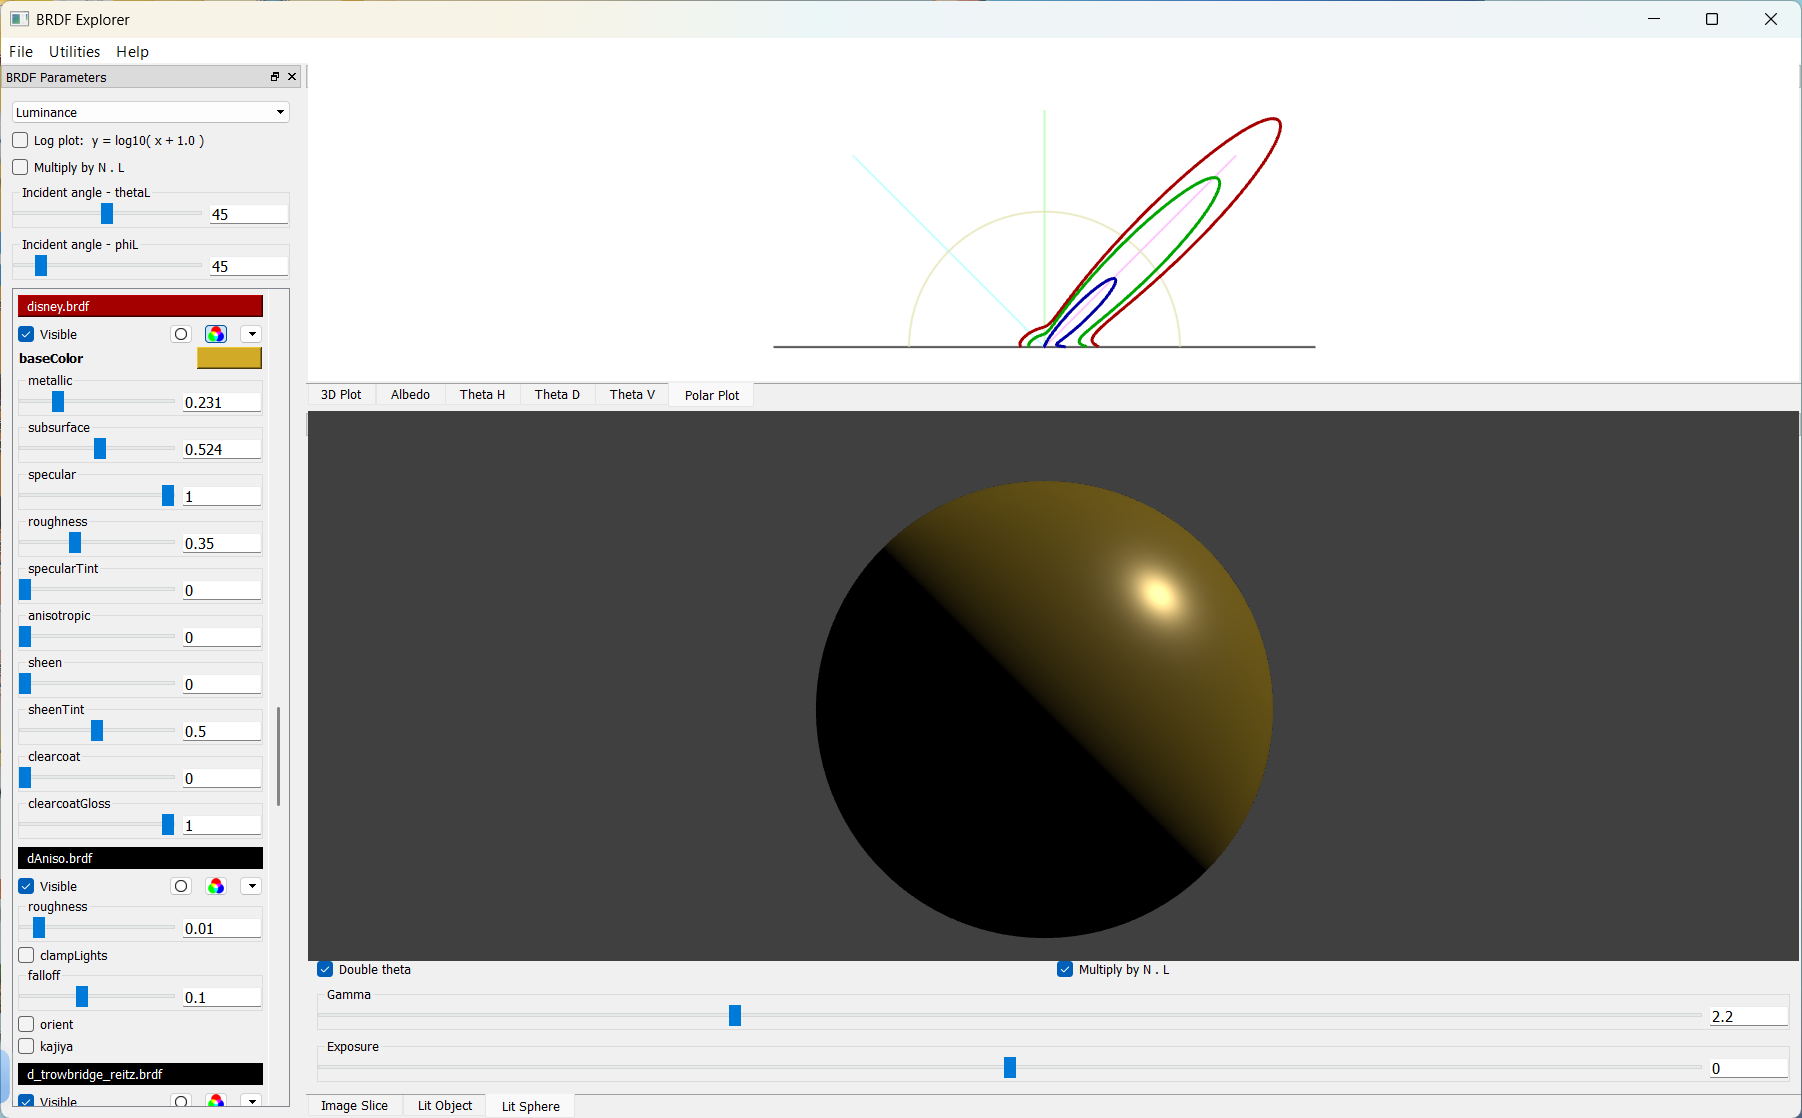Click the disney roughness slider handle
This screenshot has width=1802, height=1118.
coord(75,543)
